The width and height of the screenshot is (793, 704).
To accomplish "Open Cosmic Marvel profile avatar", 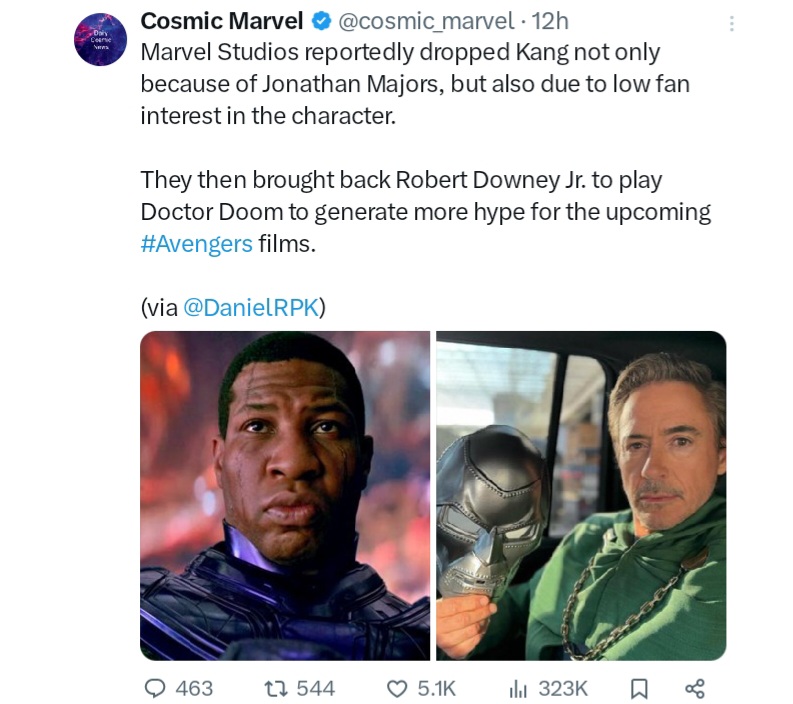I will (x=100, y=40).
